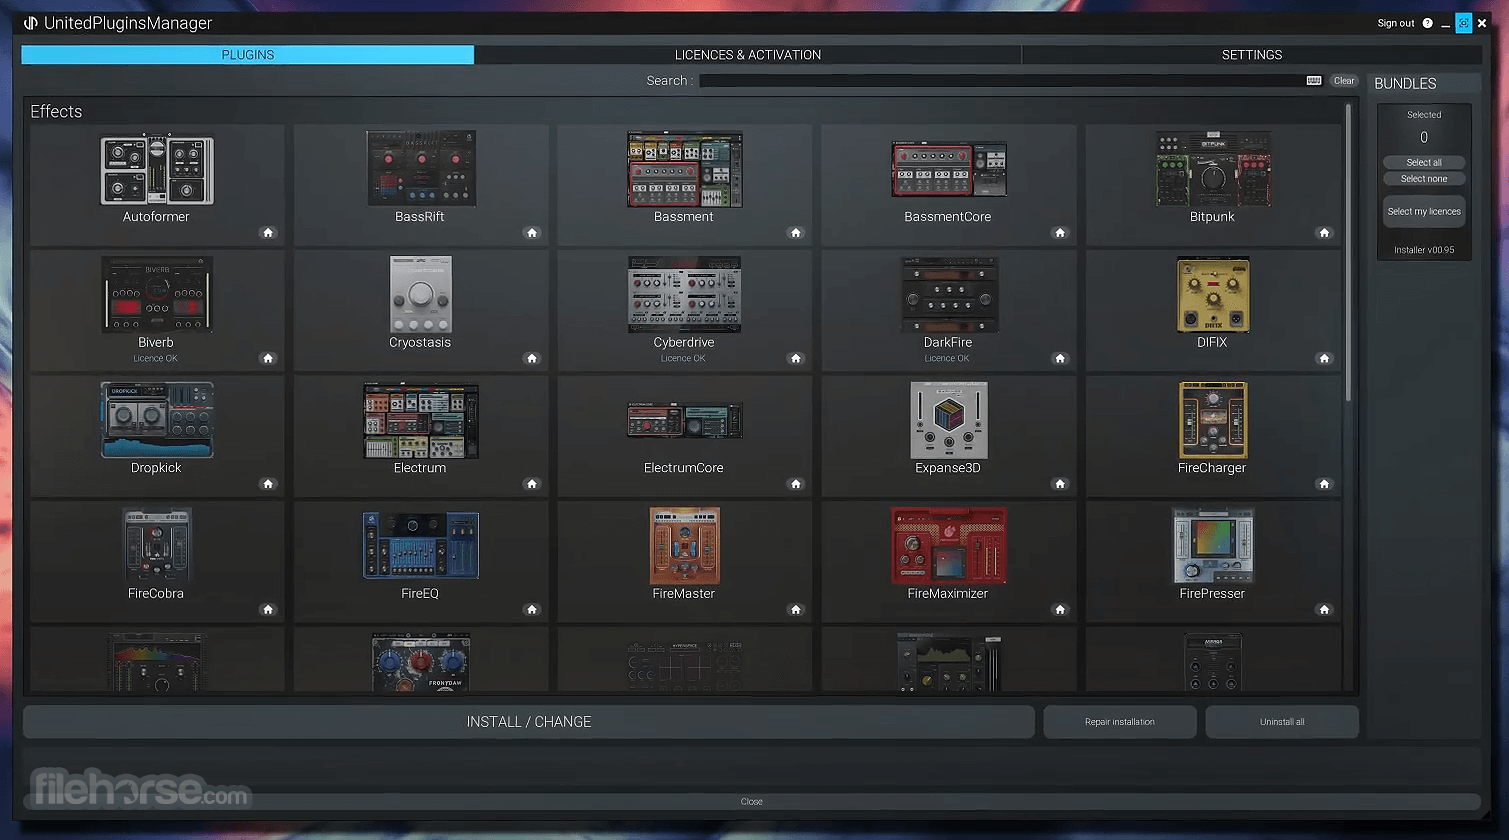Click the home icon on the Bitpunk card

pyautogui.click(x=1324, y=233)
